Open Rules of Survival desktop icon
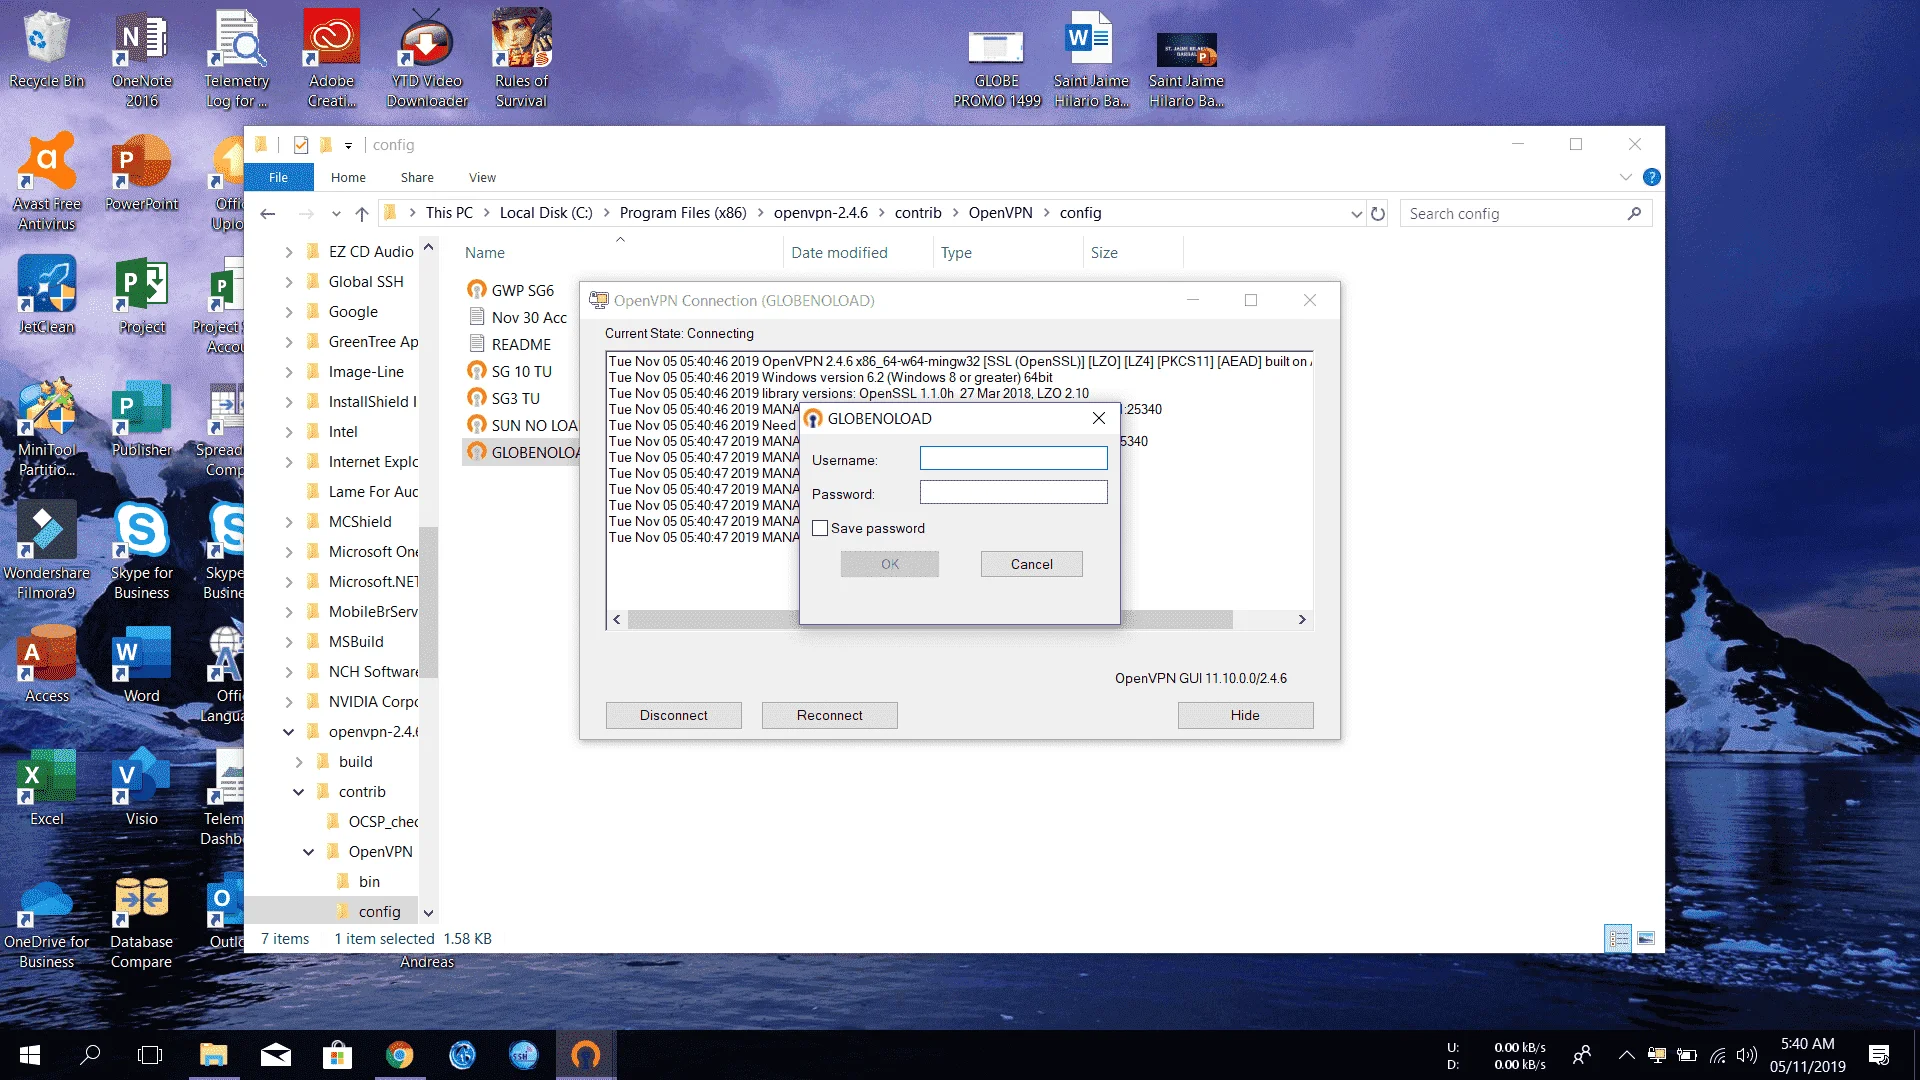 click(x=521, y=60)
